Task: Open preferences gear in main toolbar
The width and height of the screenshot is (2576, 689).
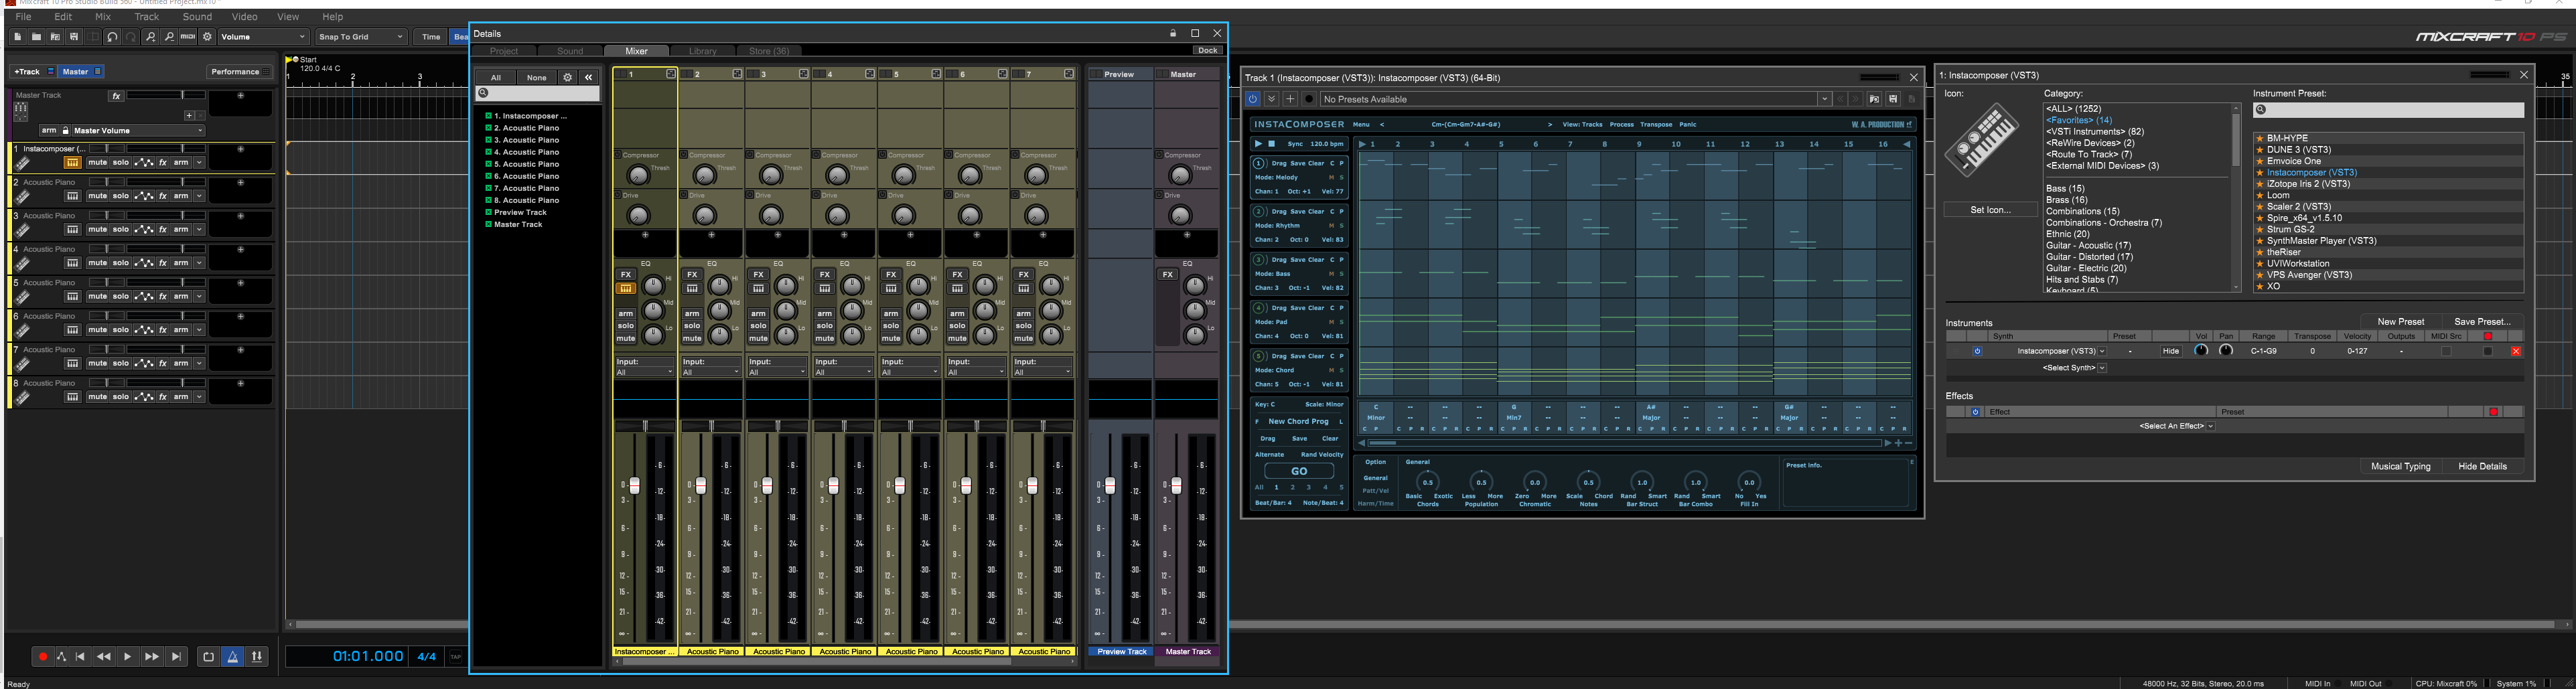Action: [207, 37]
